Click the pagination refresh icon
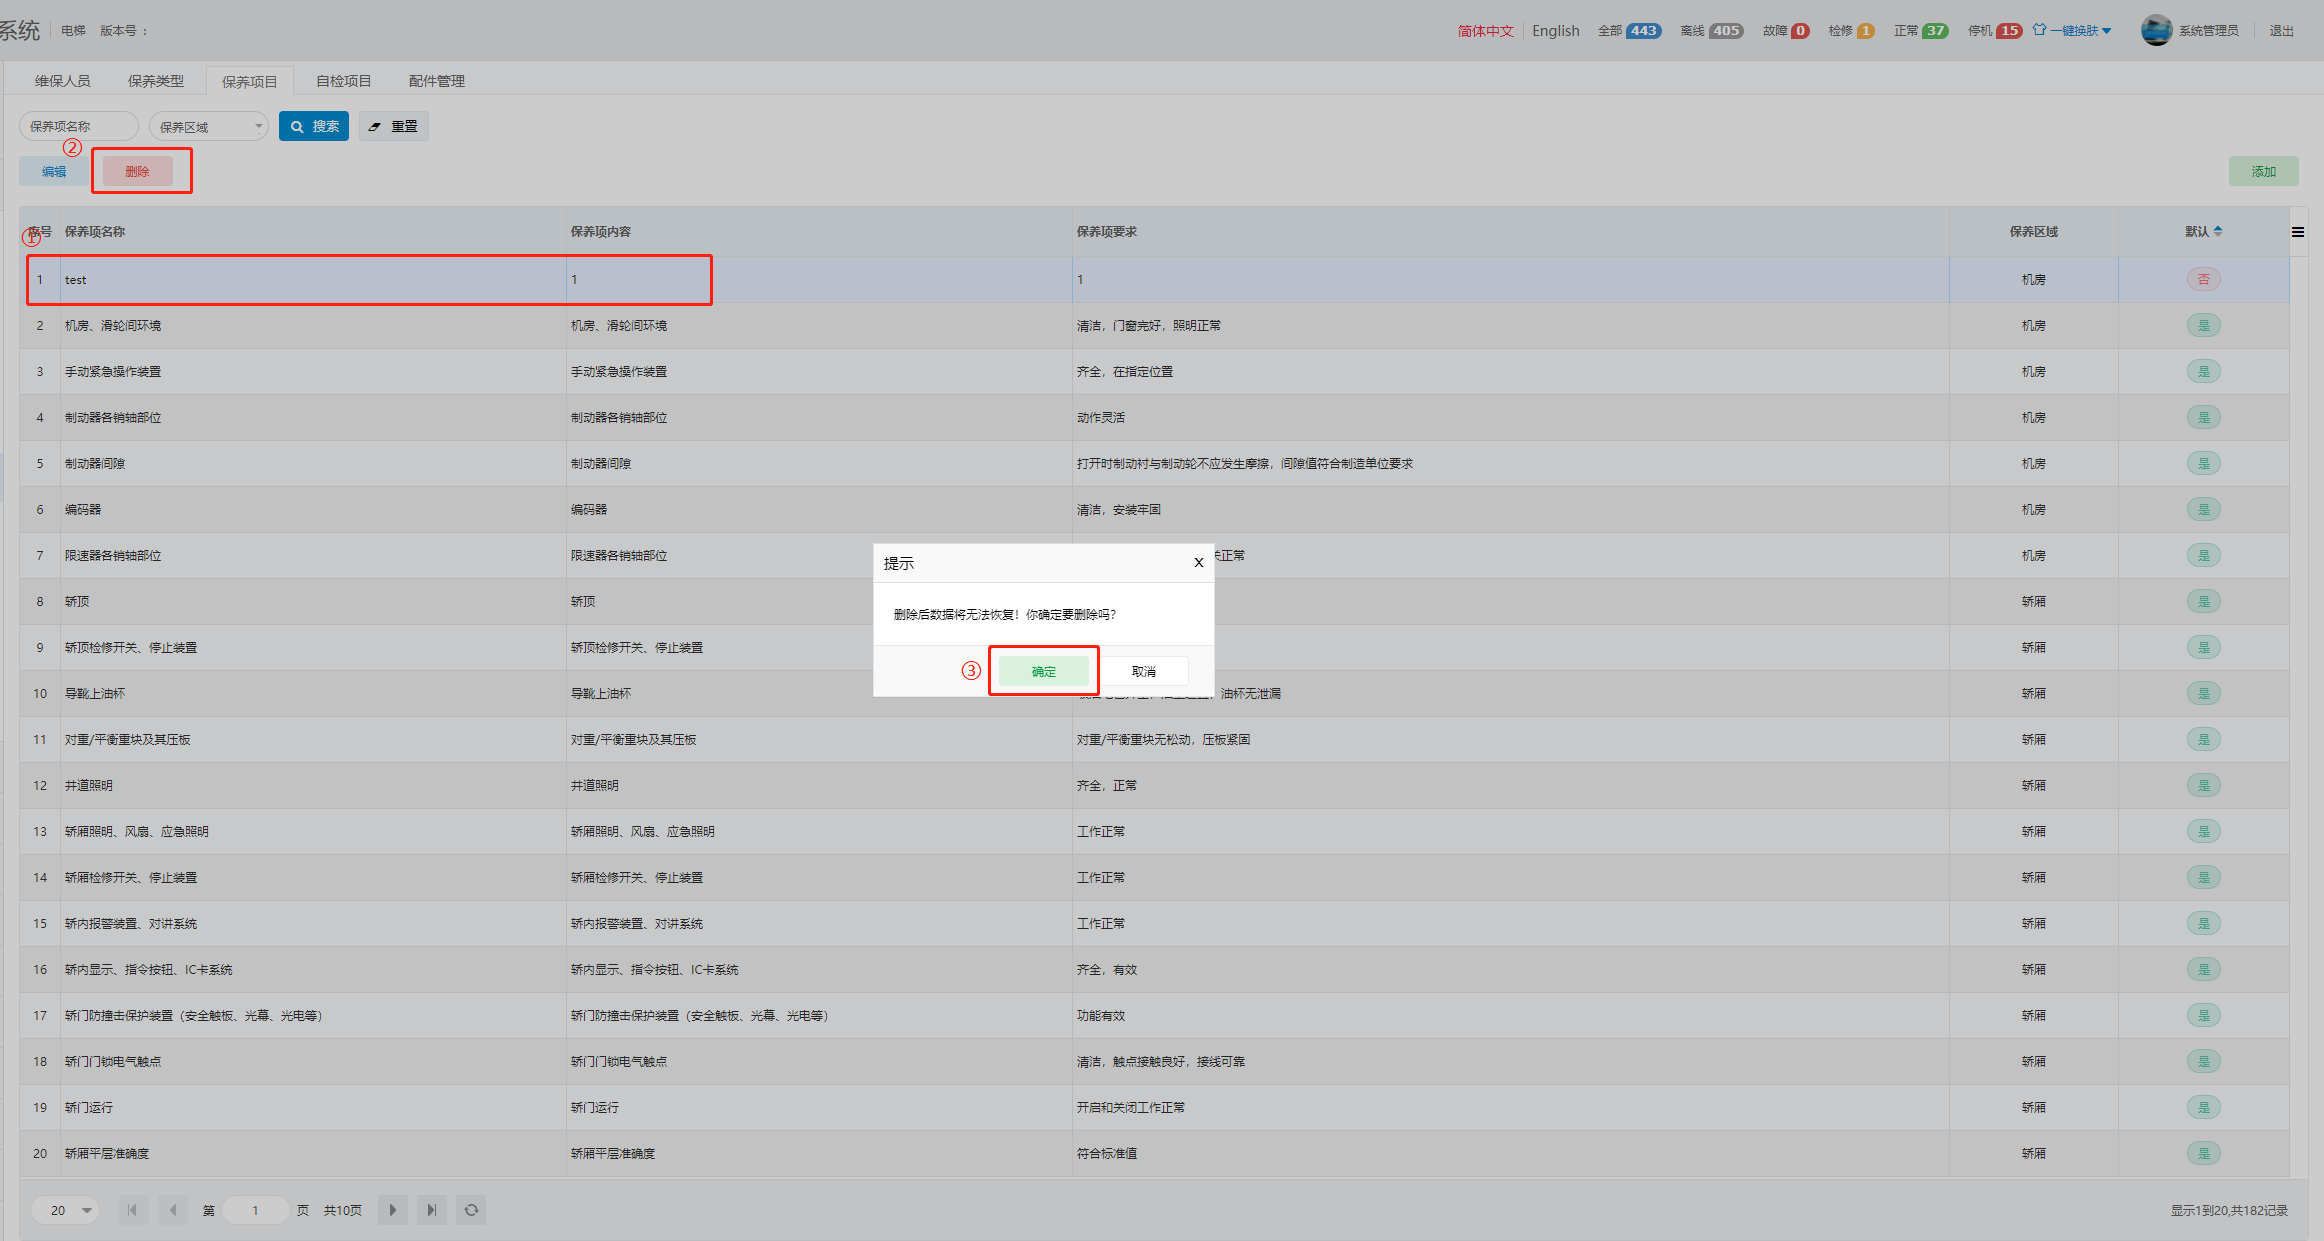Image resolution: width=2324 pixels, height=1241 pixels. 471,1210
